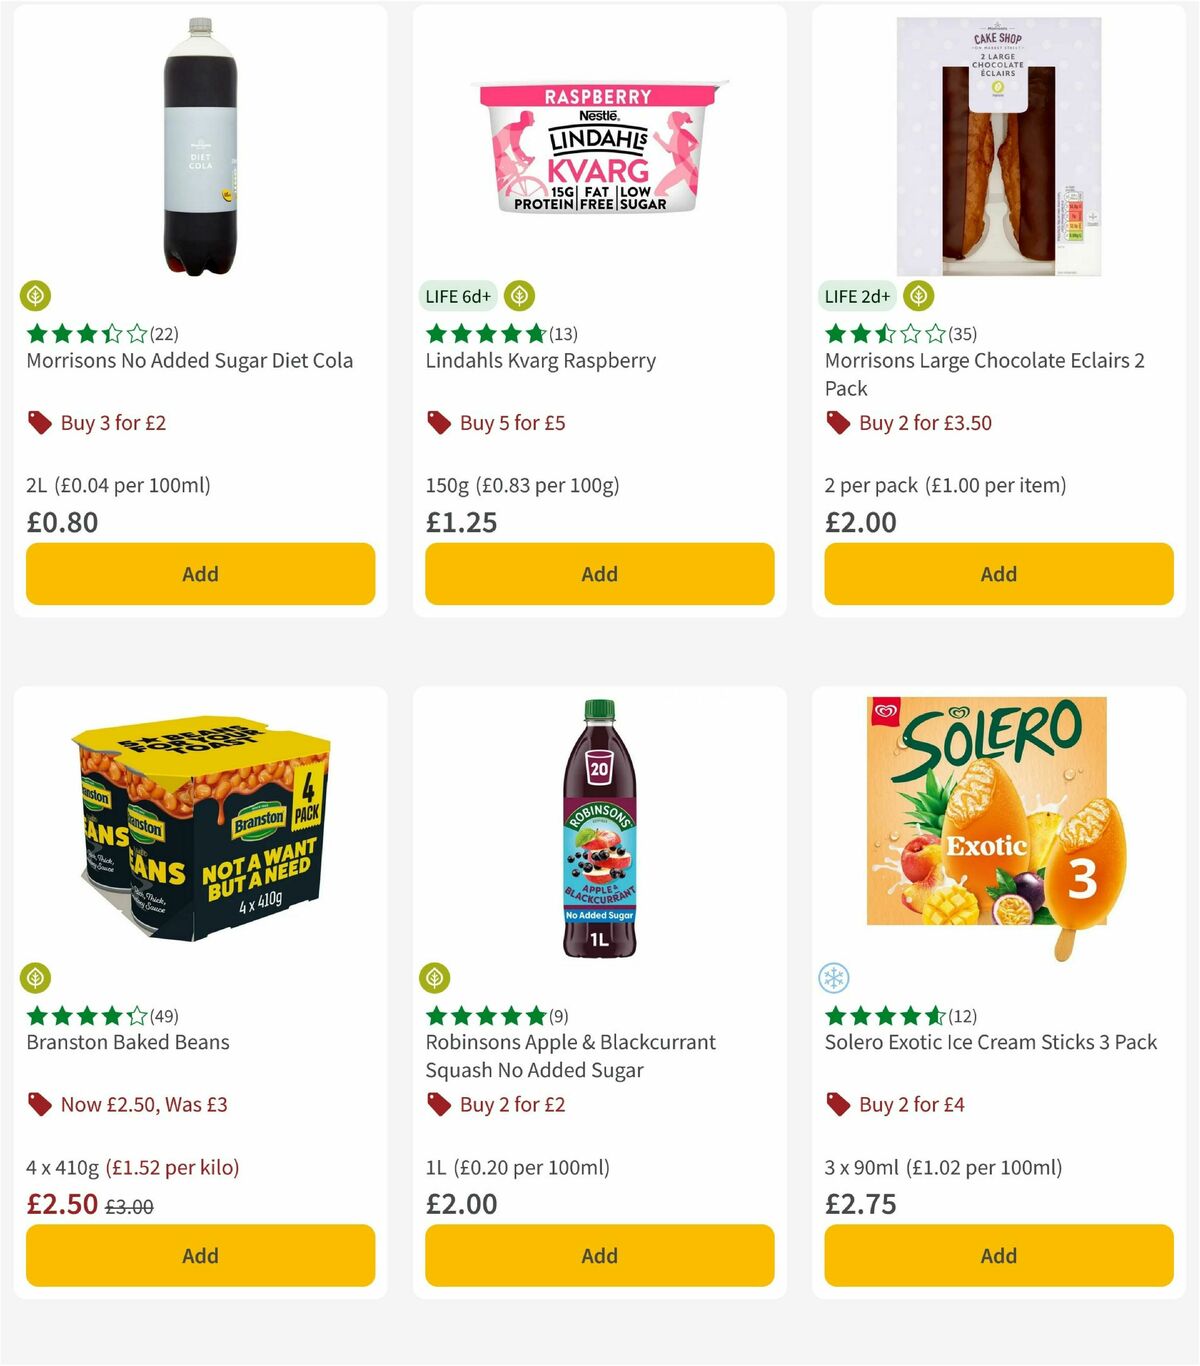1200x1366 pixels.
Task: Add Robinsons Apple & Blackcurrant Squash to basket
Action: (599, 1255)
